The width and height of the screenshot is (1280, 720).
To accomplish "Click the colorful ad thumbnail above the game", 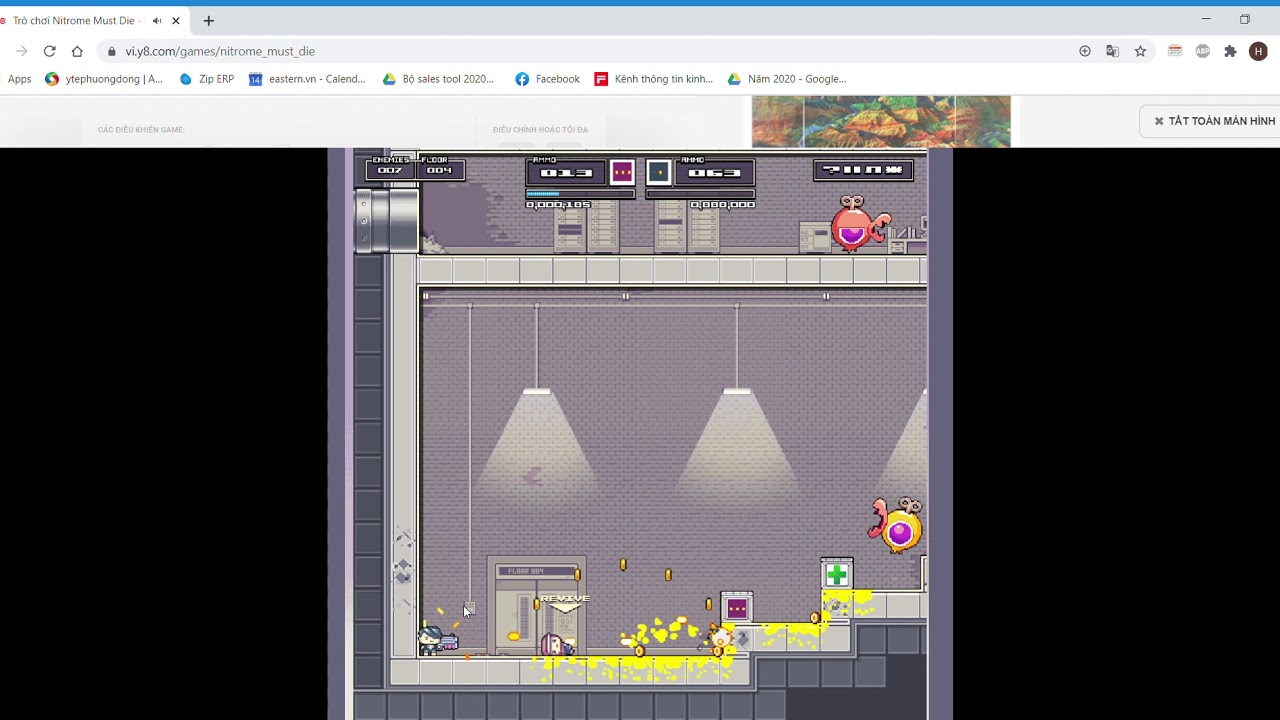I will click(881, 121).
